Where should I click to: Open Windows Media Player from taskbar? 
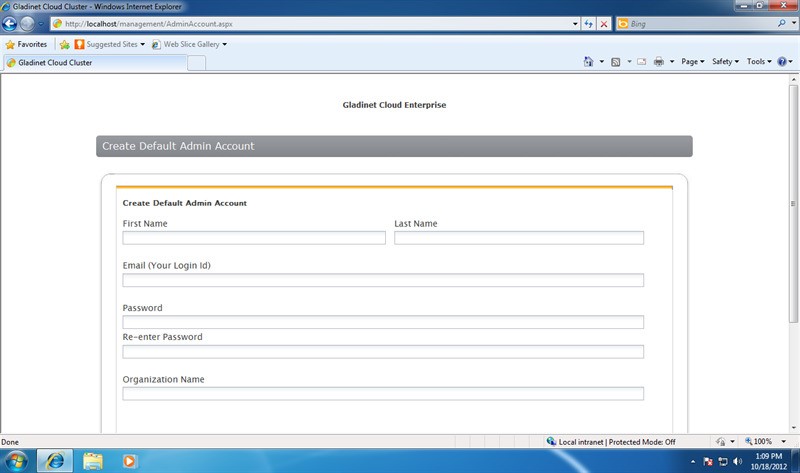(129, 460)
